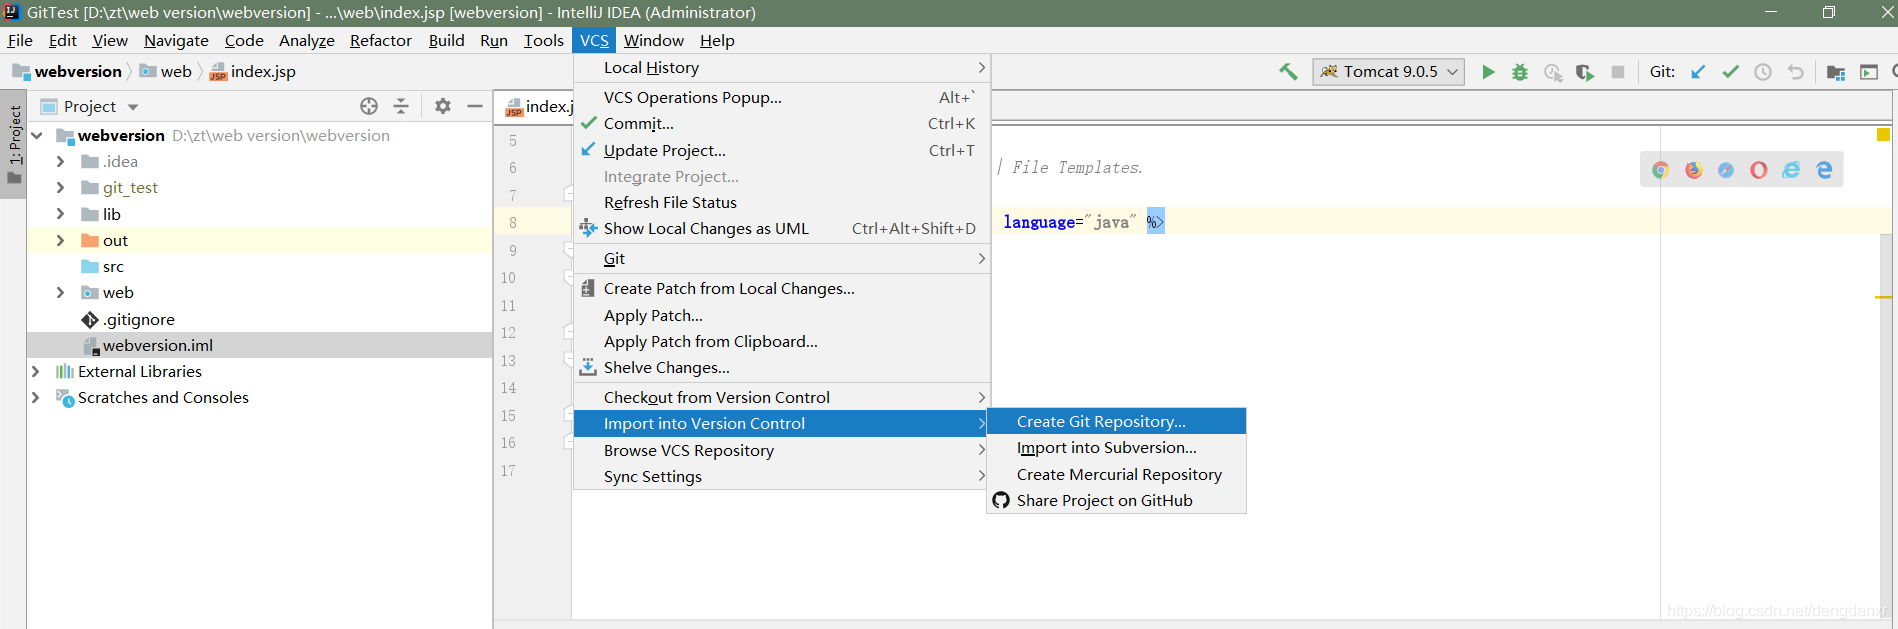Screen dimensions: 1898x629
Task: Open the Local History submenu
Action: pos(782,68)
